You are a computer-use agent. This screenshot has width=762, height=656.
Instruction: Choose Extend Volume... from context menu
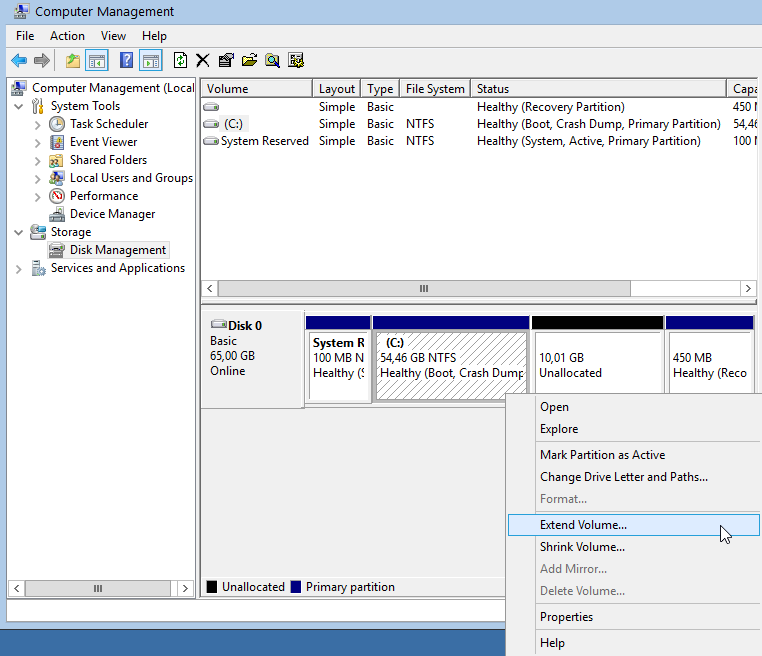[583, 525]
